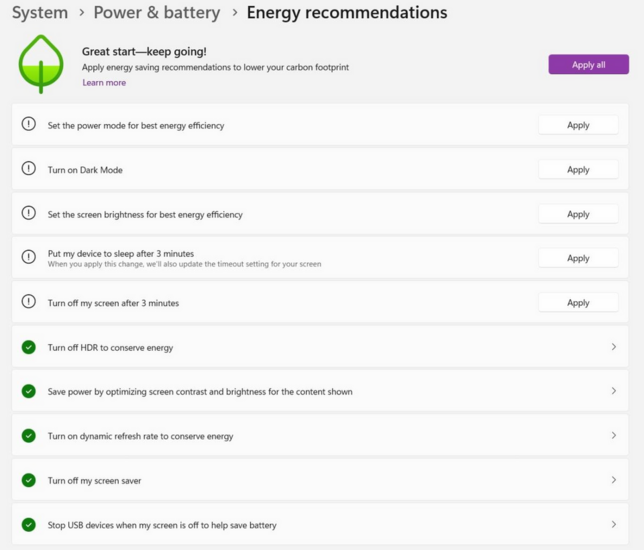Click the warning icon beside sleep after 3 minutes
The image size is (644, 550).
(x=29, y=257)
